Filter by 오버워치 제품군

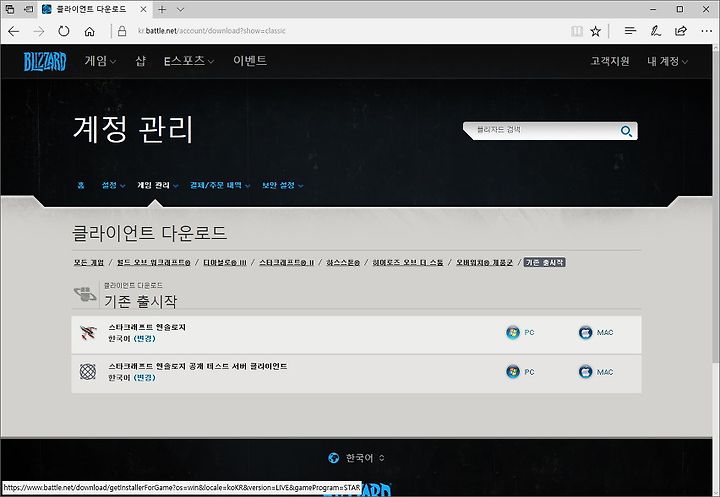click(x=484, y=263)
